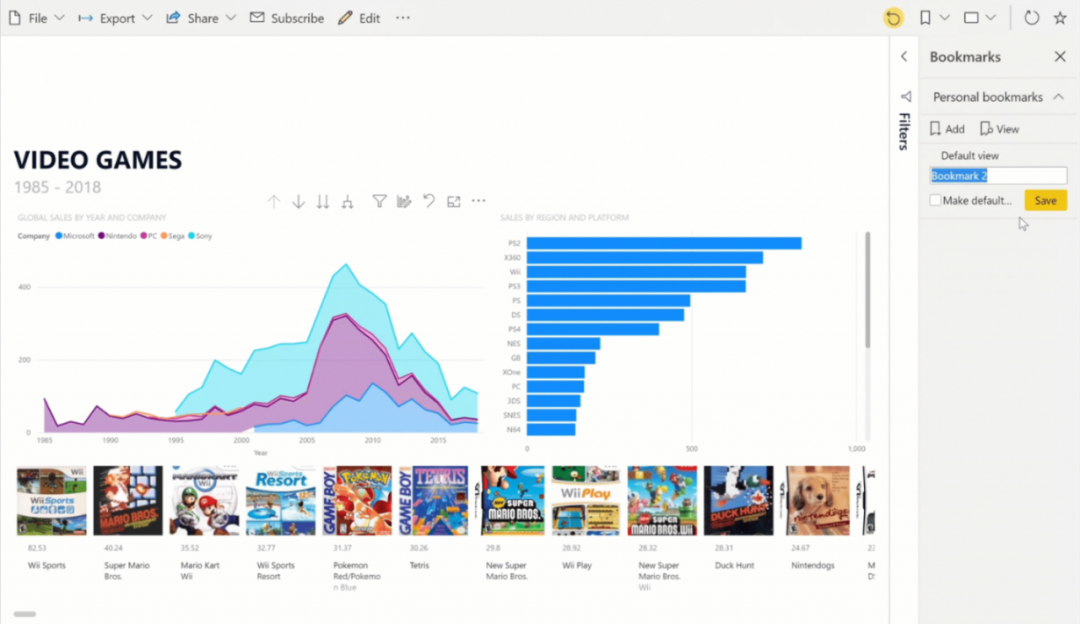Click the Bookmarks icon in top bar

925,18
